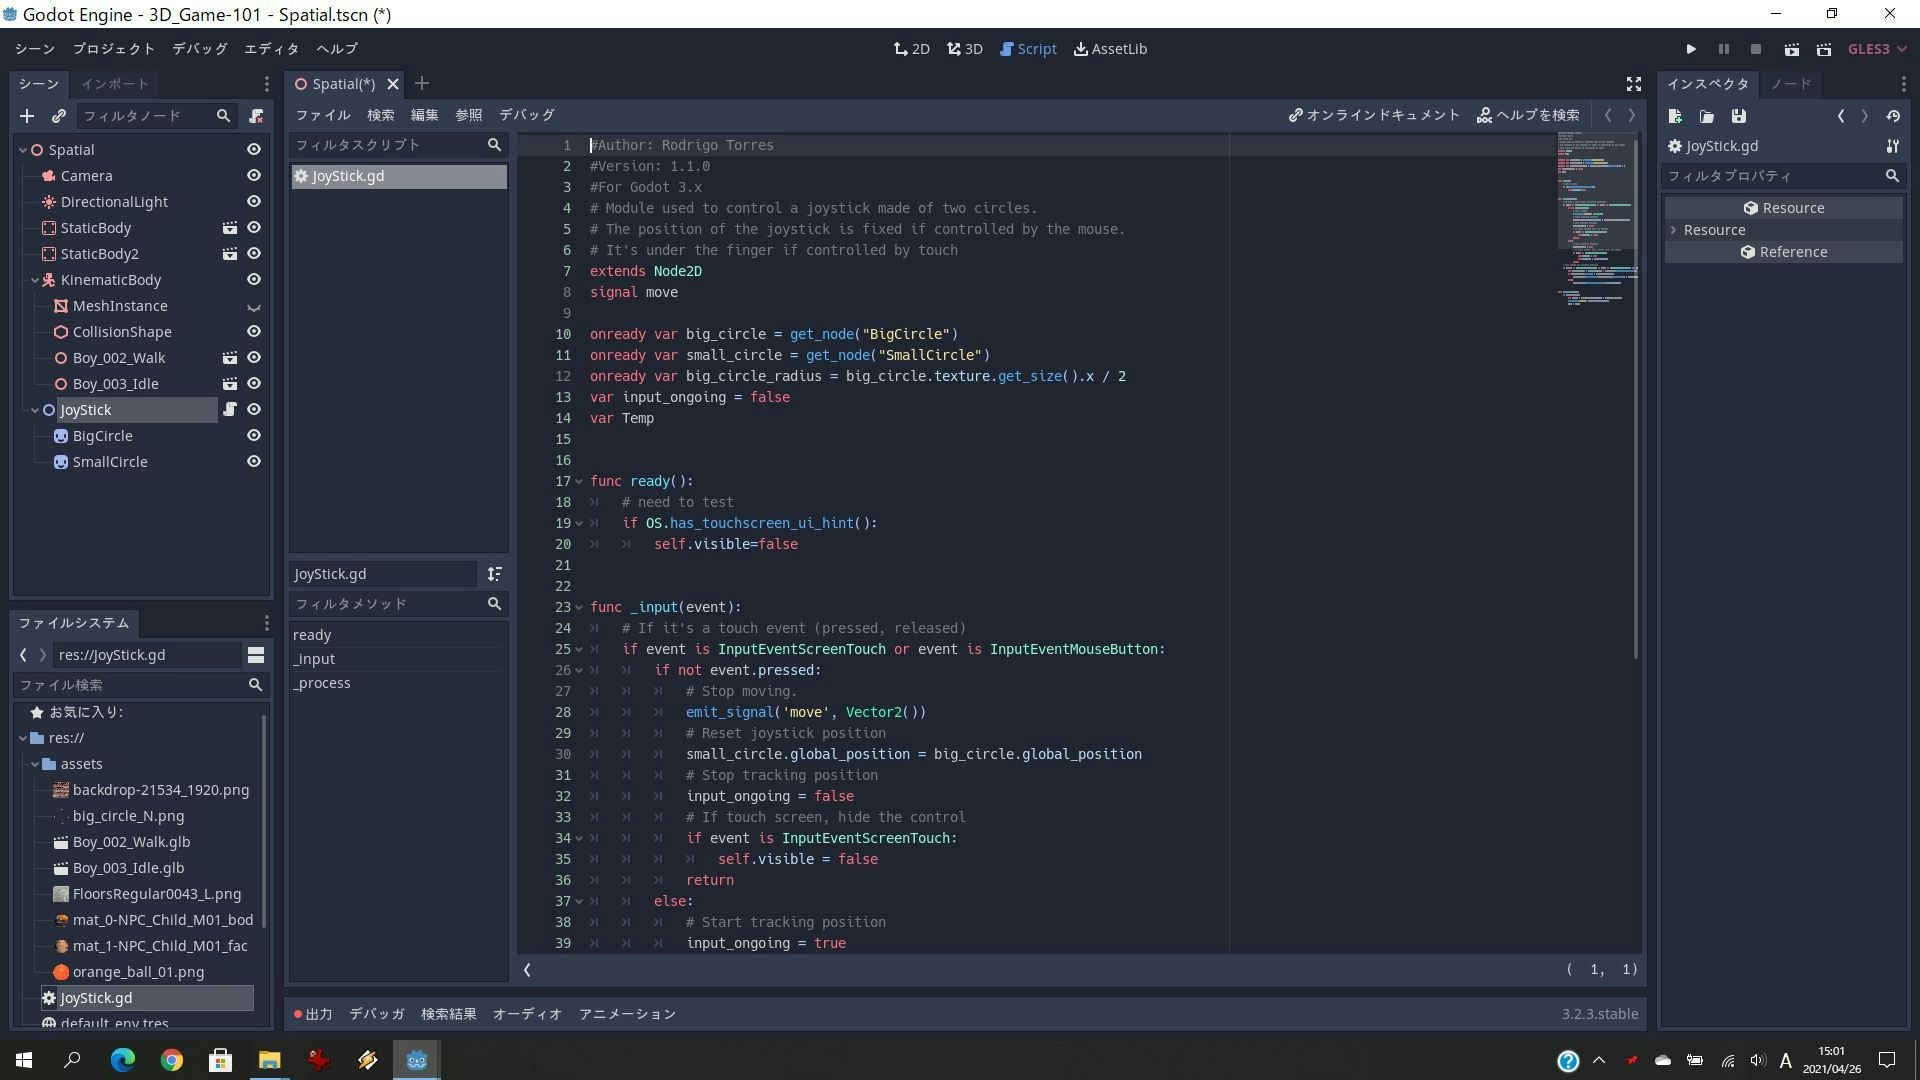Viewport: 1920px width, 1080px height.
Task: Click the instance scene link icon
Action: (59, 116)
